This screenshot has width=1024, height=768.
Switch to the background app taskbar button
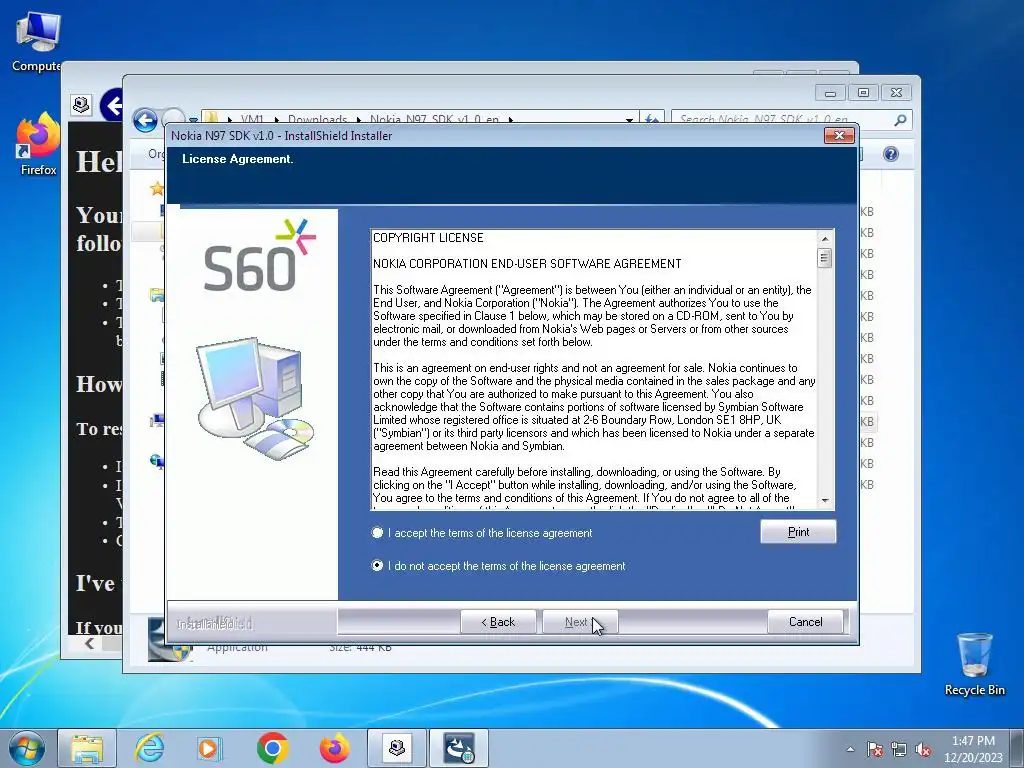pyautogui.click(x=397, y=748)
